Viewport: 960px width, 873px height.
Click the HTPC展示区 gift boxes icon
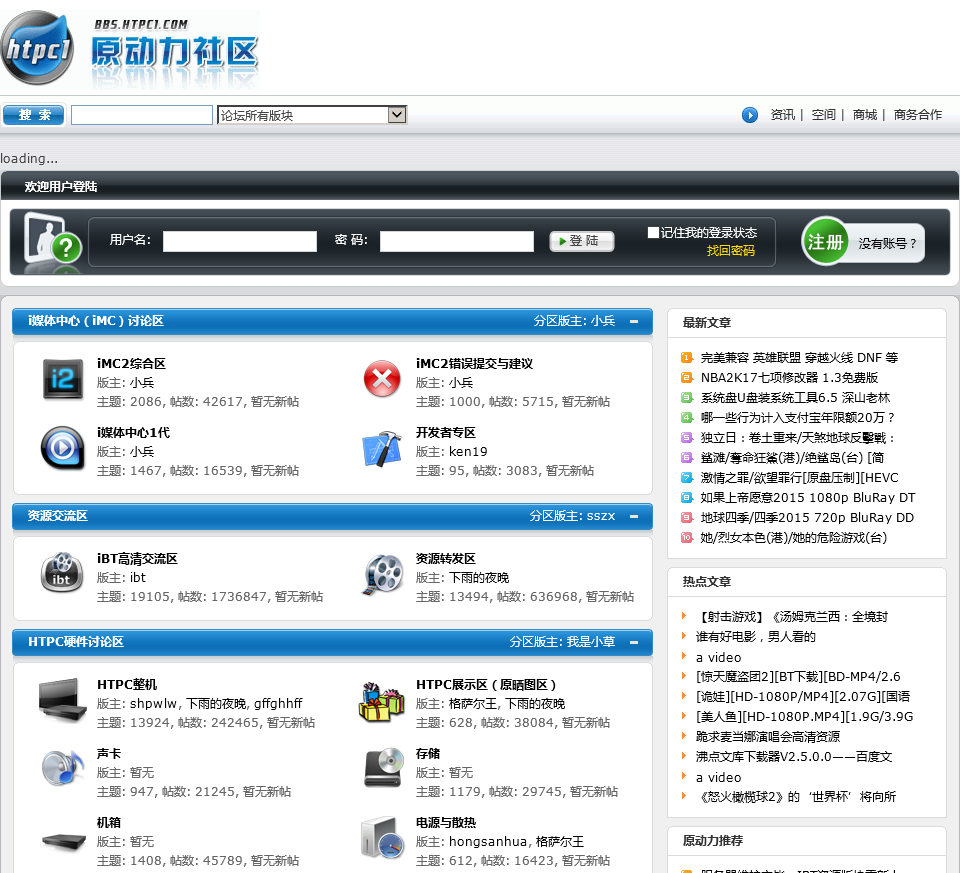[x=382, y=702]
